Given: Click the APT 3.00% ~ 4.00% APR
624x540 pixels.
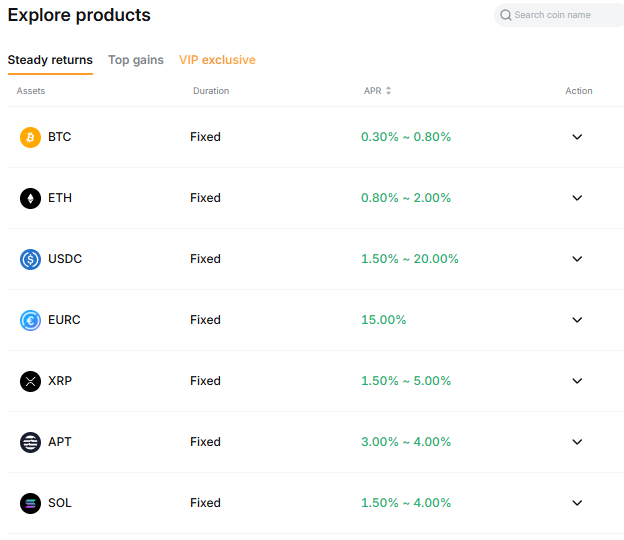Looking at the screenshot, I should point(406,442).
